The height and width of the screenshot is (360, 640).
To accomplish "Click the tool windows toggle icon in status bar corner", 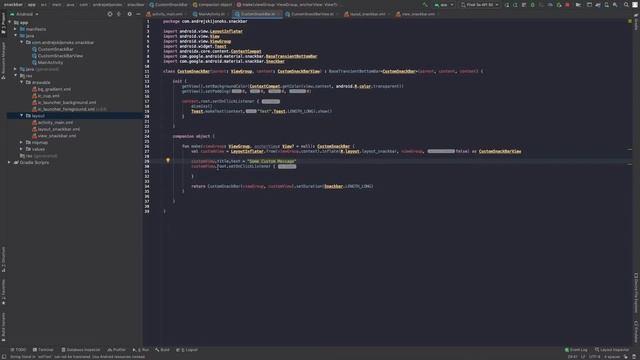I will [x=3, y=357].
